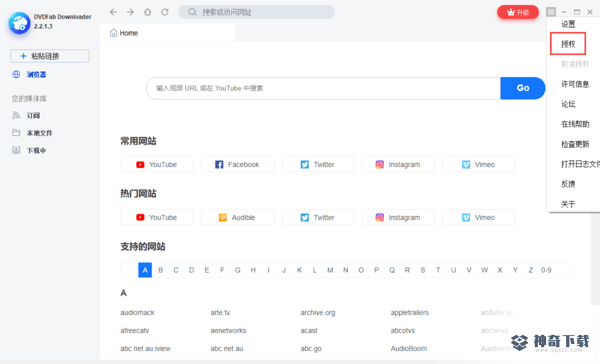Go to the home page icon in toolbar
This screenshot has width=600, height=364.
pos(147,12)
